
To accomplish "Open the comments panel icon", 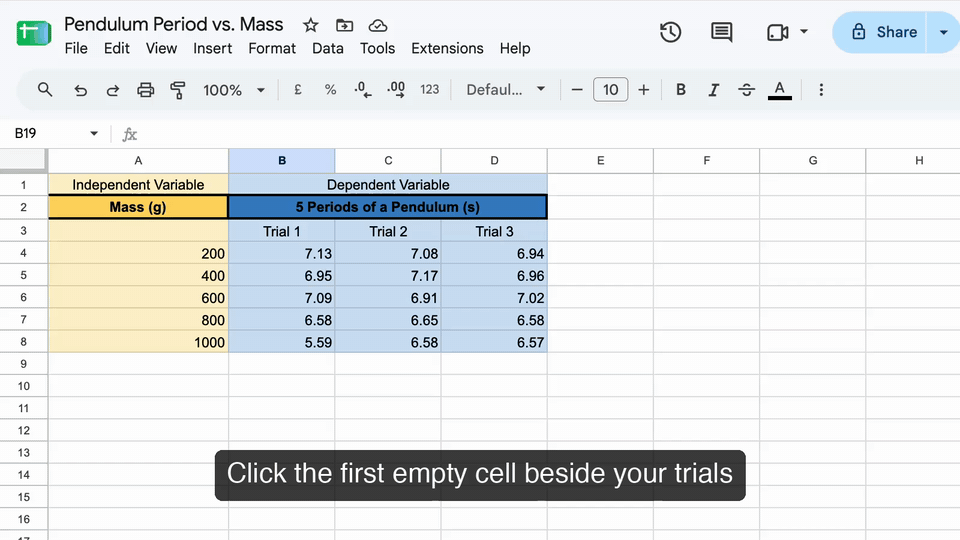I will click(x=721, y=32).
